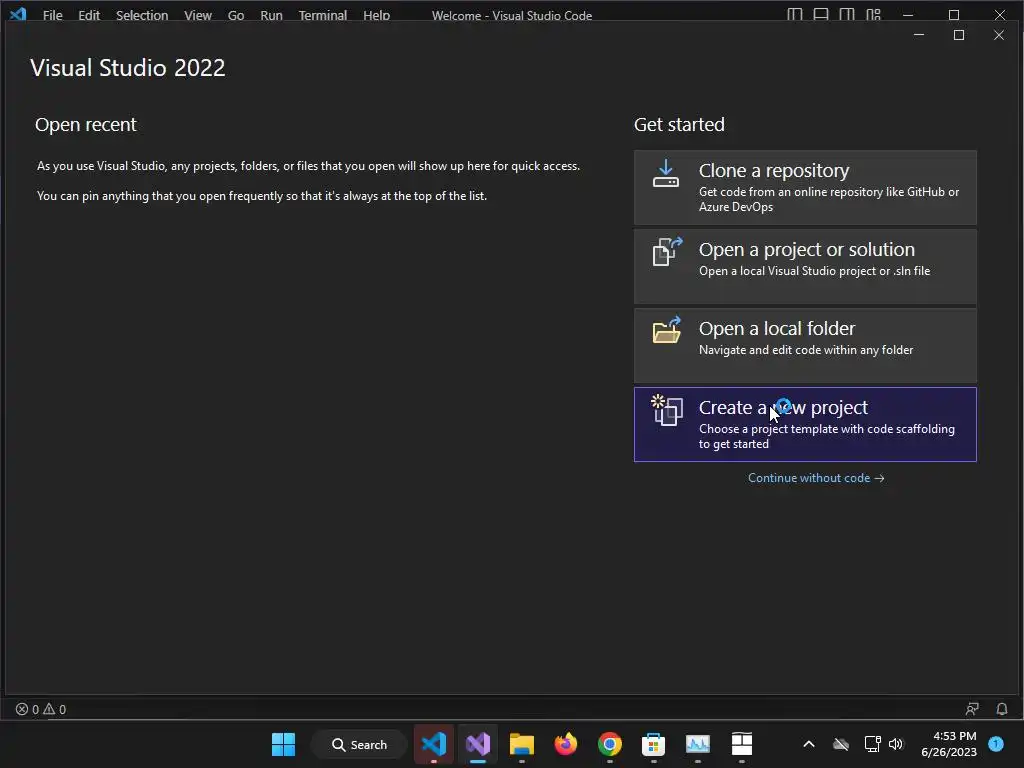
Task: Click the Clone a repository download icon
Action: point(665,174)
